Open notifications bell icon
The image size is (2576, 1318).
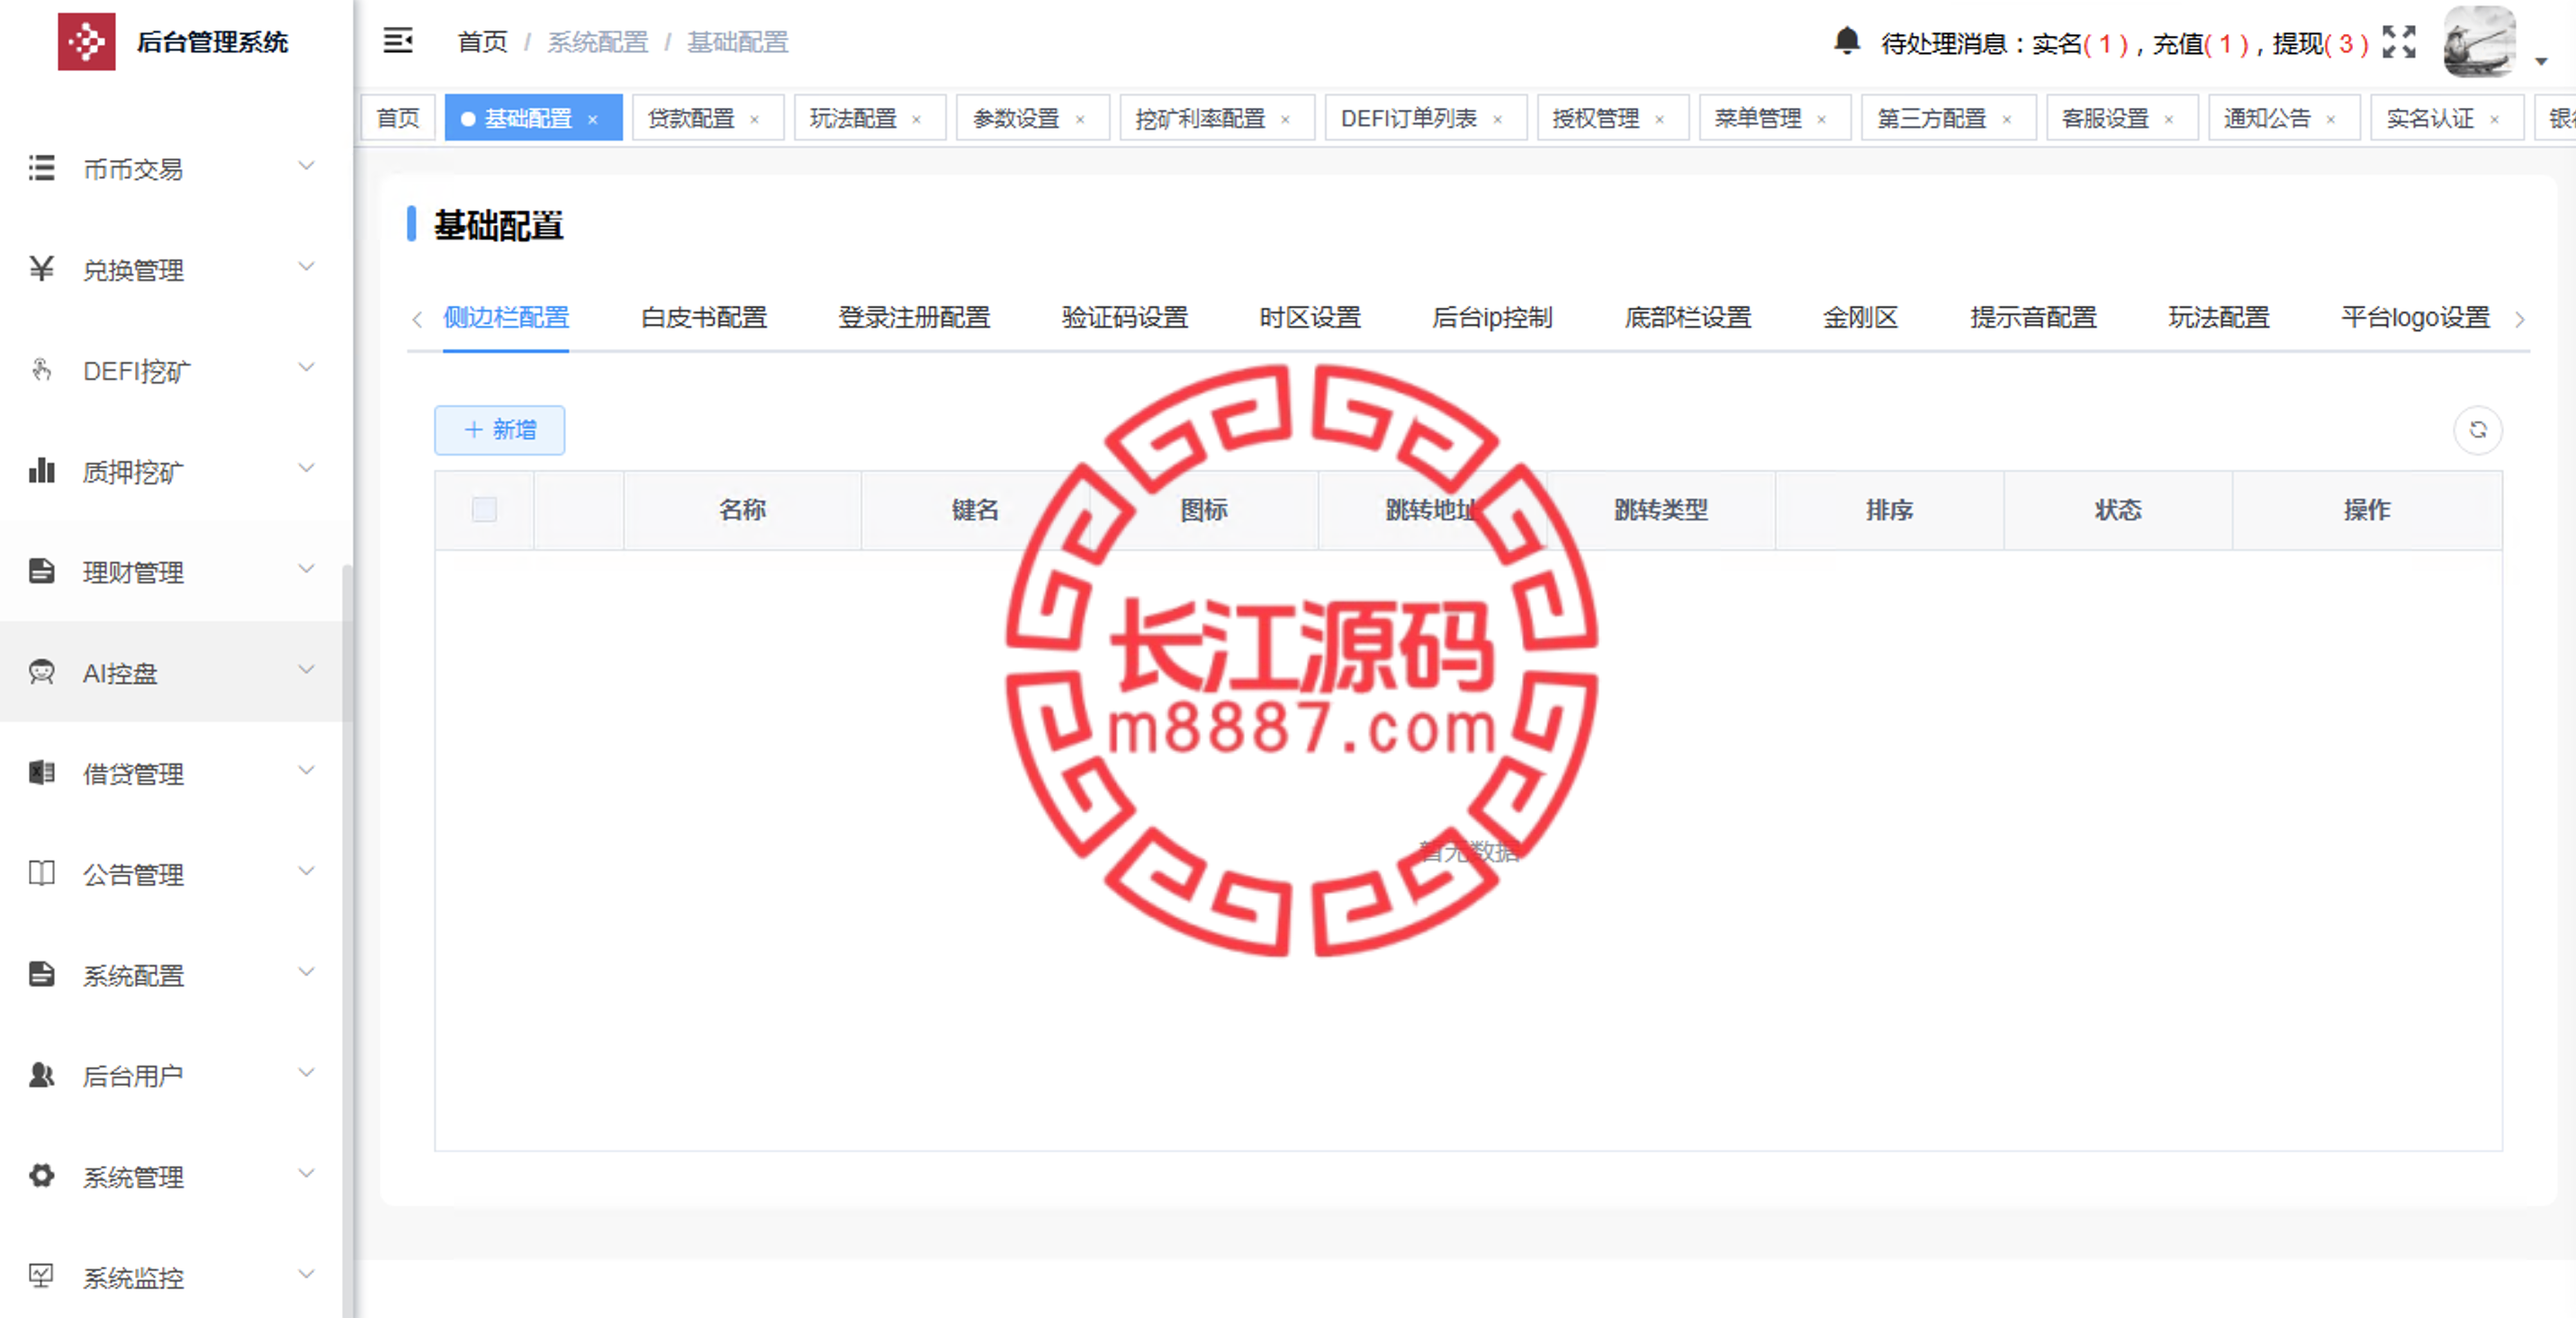coord(1846,41)
